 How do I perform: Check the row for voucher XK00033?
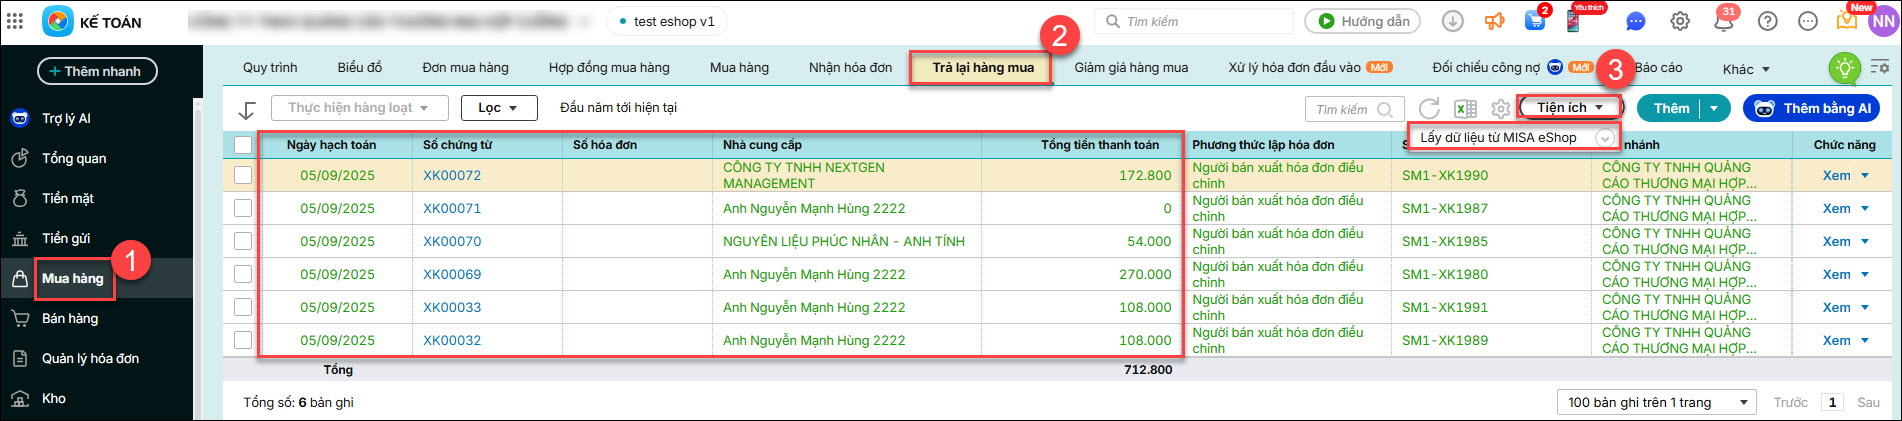click(x=243, y=307)
